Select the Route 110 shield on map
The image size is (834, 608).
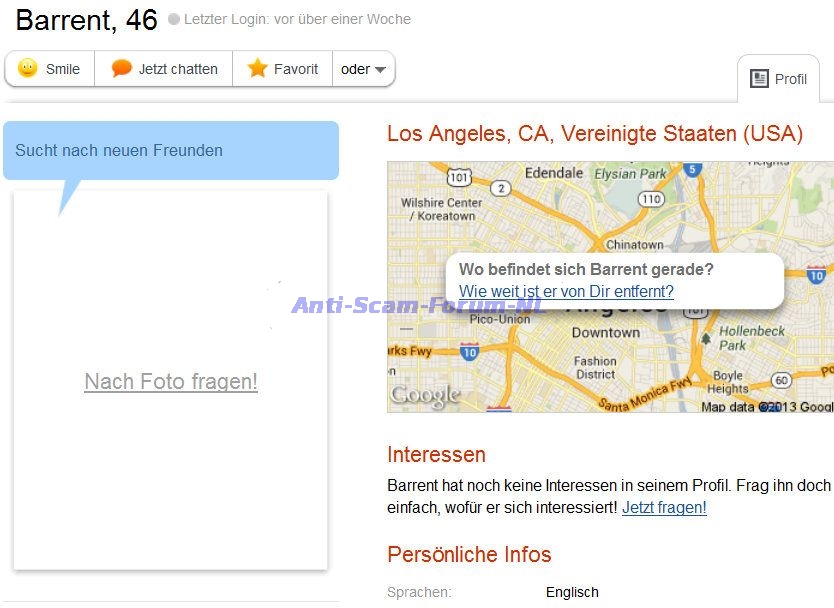pyautogui.click(x=651, y=199)
